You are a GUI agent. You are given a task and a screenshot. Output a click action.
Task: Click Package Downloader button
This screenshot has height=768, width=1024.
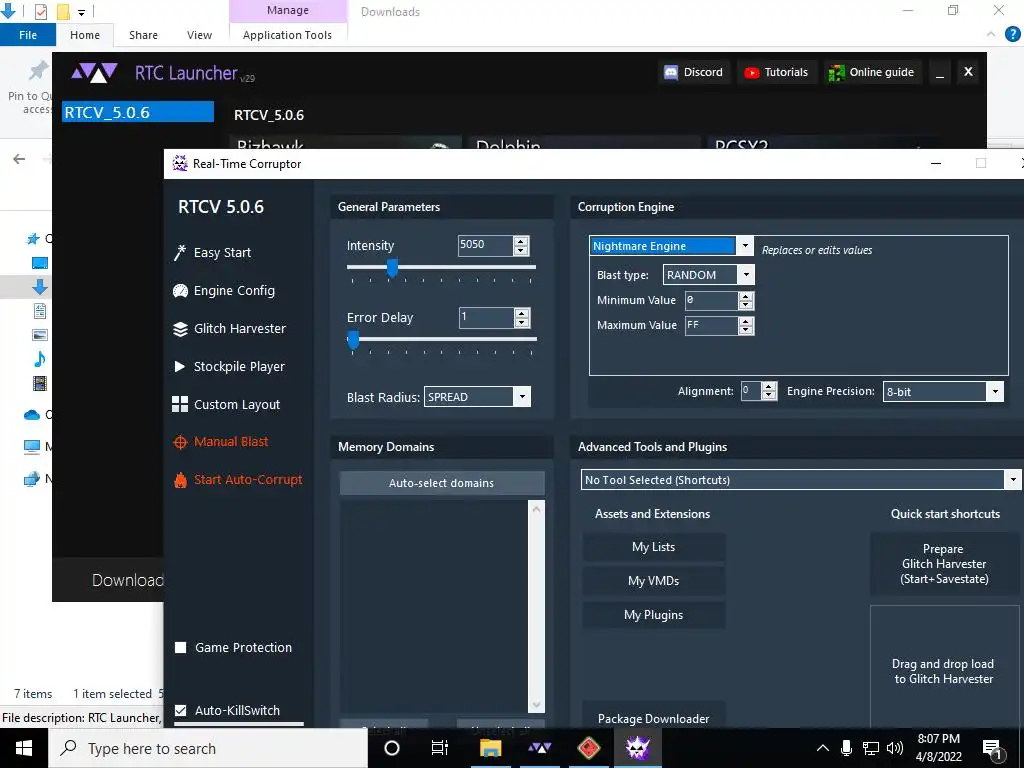point(654,716)
